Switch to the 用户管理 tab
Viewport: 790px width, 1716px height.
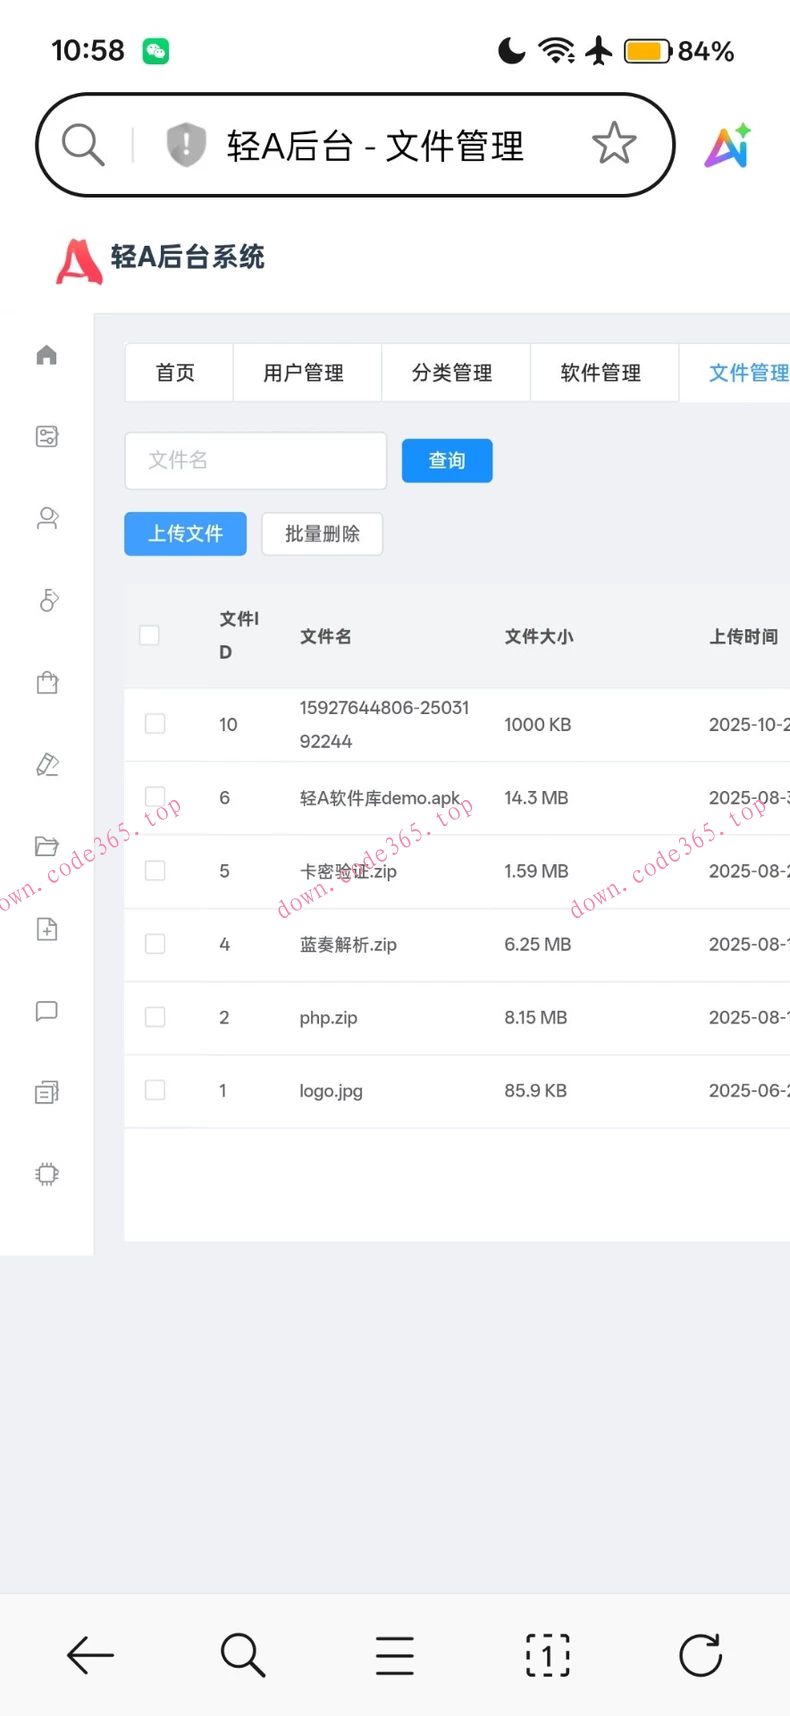point(307,373)
